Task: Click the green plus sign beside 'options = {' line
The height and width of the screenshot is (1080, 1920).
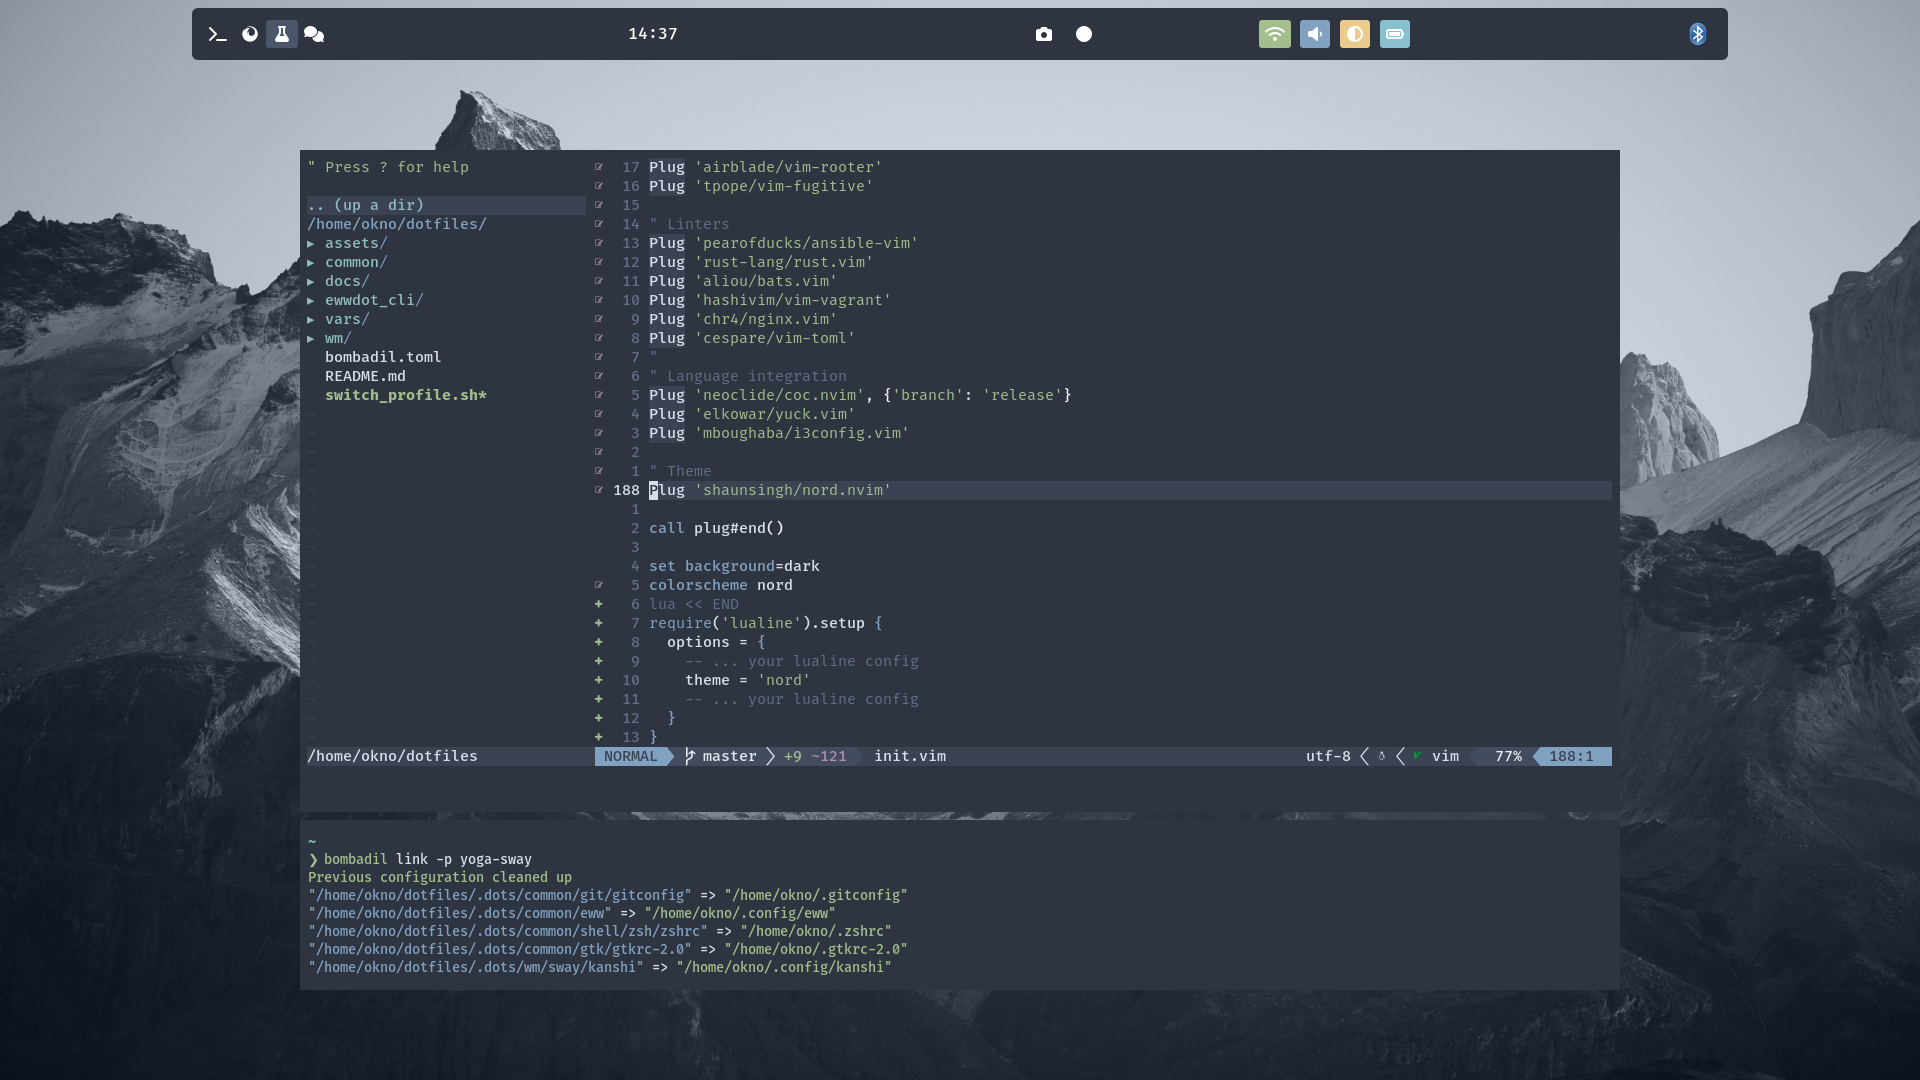Action: [599, 642]
